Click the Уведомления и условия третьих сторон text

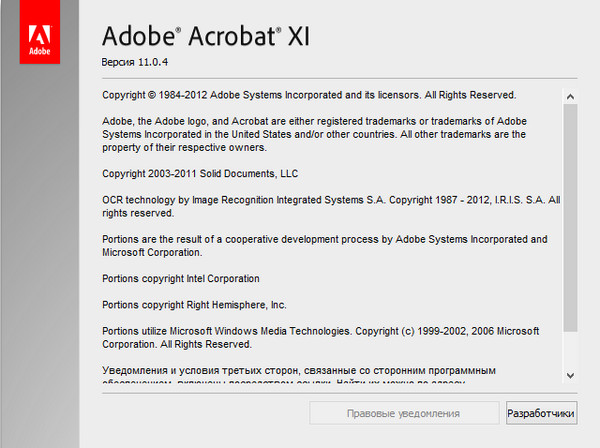300,370
